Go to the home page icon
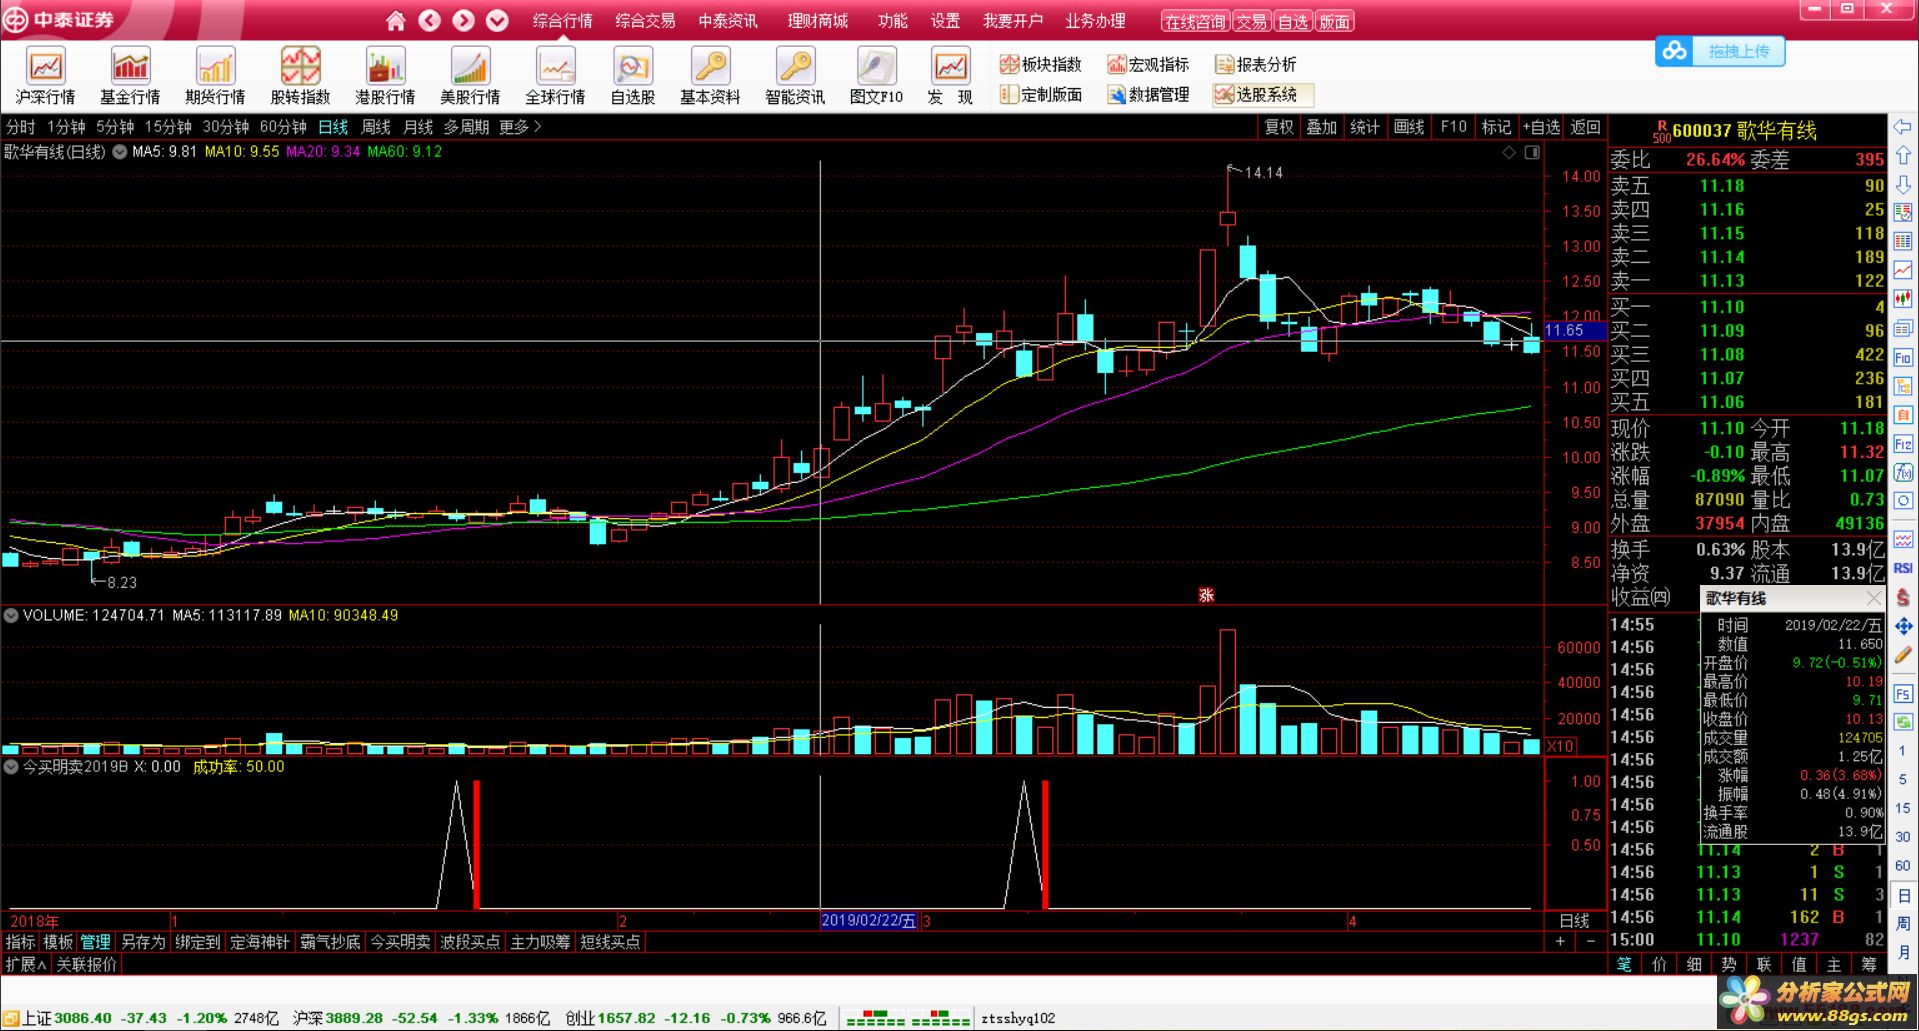Screen dimensions: 1919x1031 (x=396, y=20)
